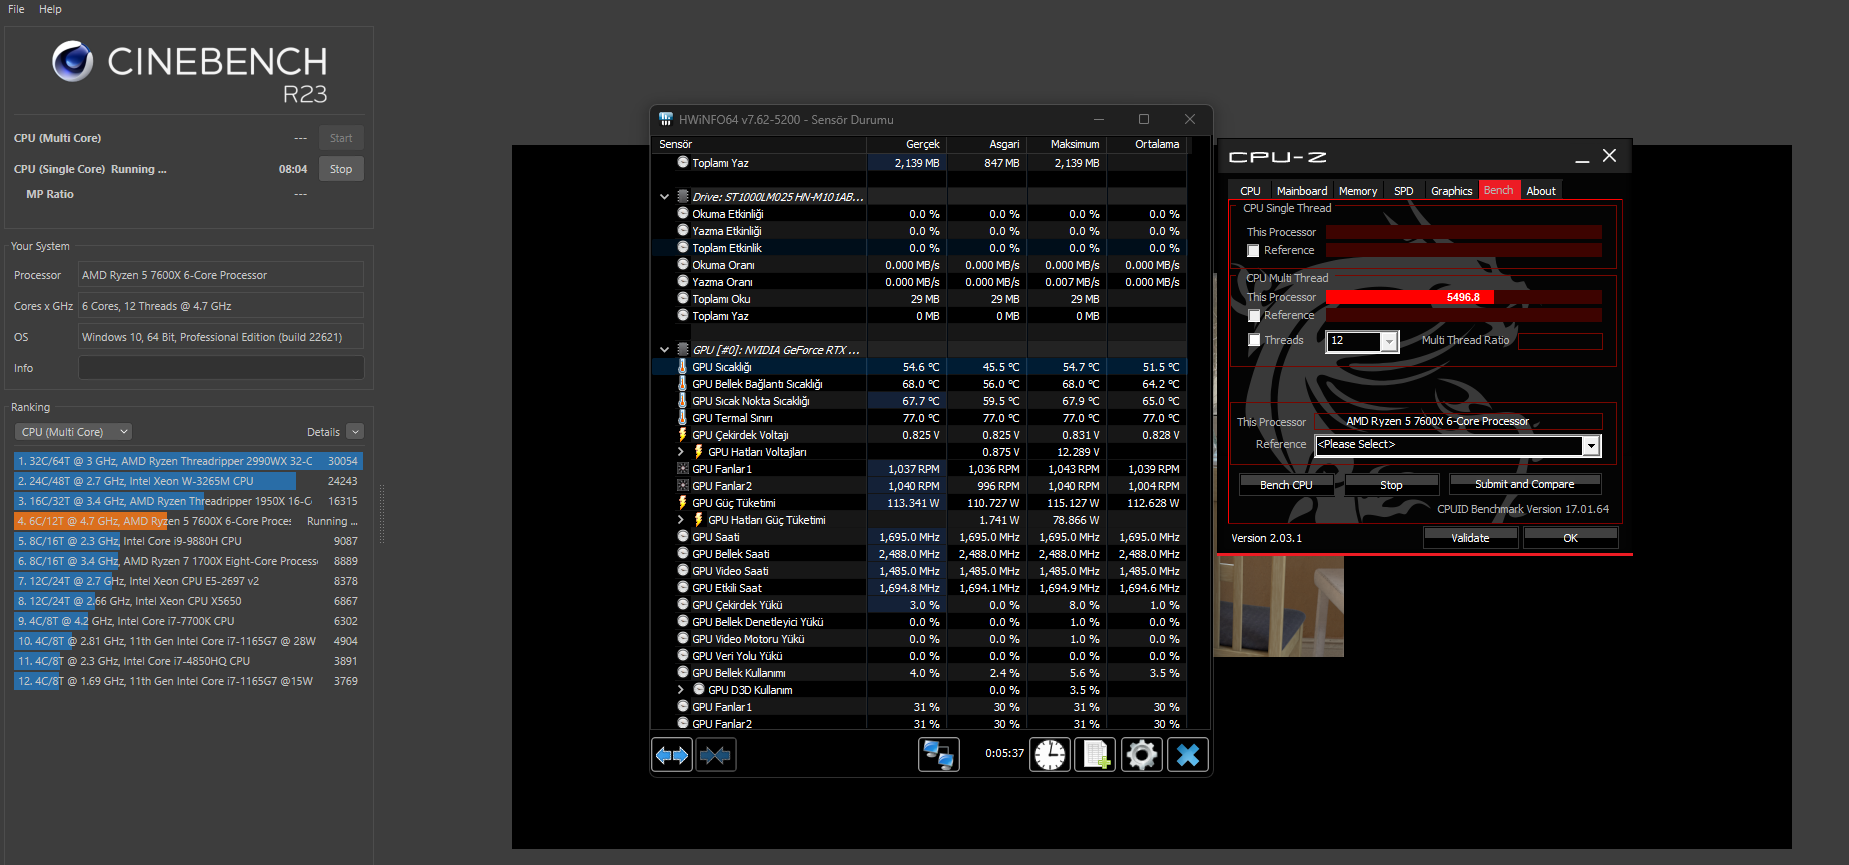Switch to the SPD tab in CPU-Z
Image resolution: width=1849 pixels, height=865 pixels.
click(1404, 191)
